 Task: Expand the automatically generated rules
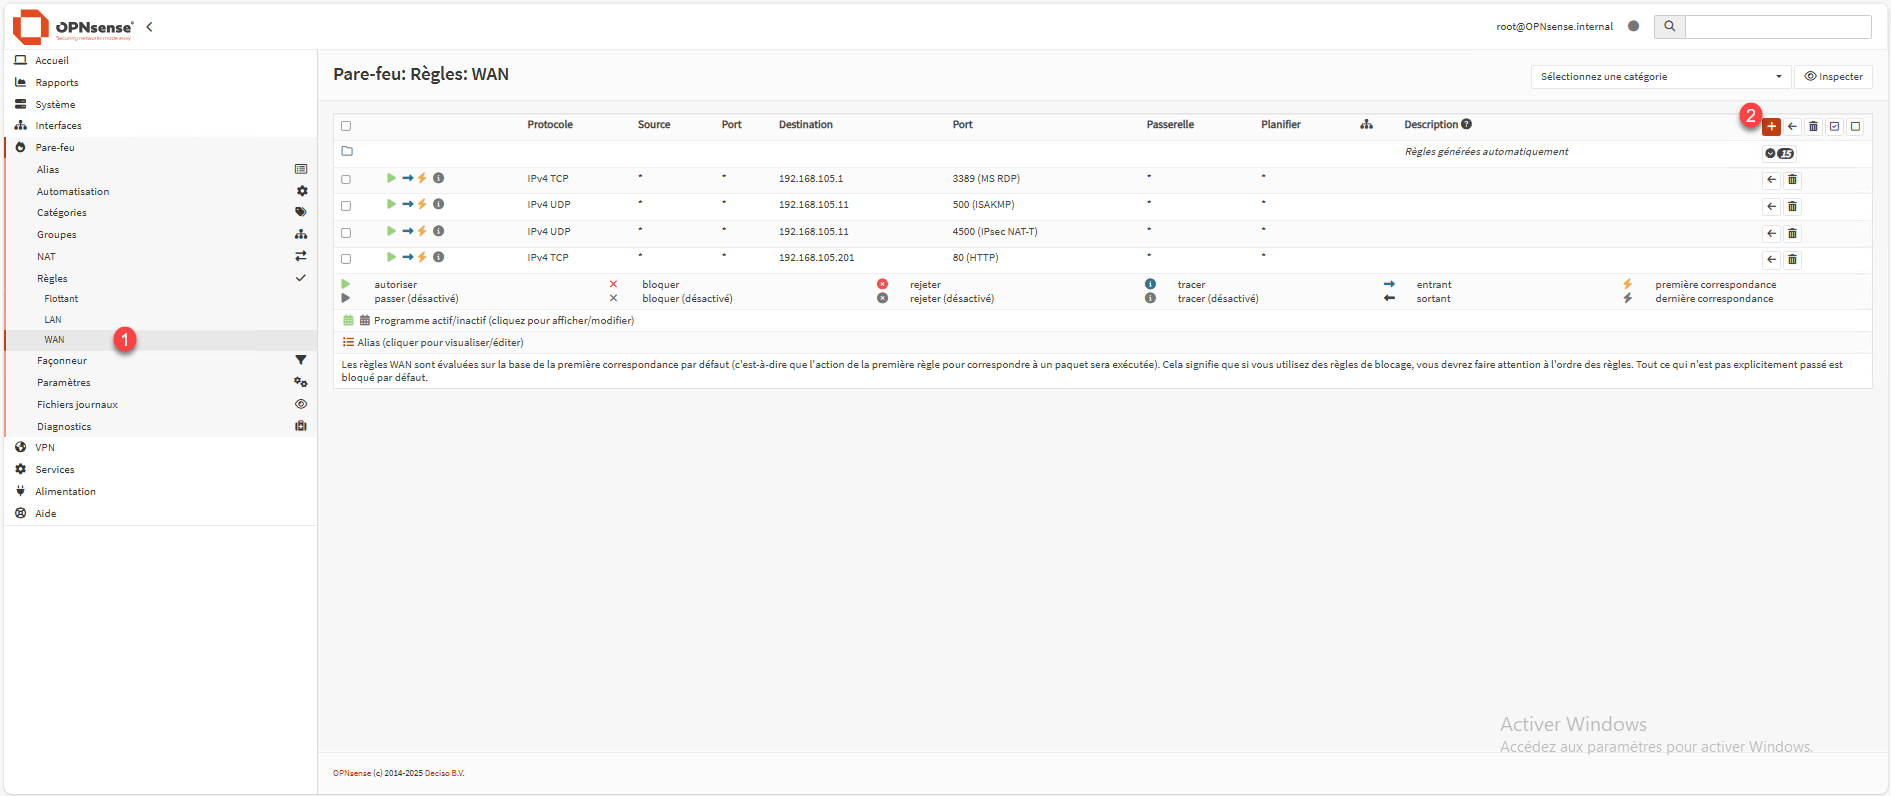[1778, 153]
